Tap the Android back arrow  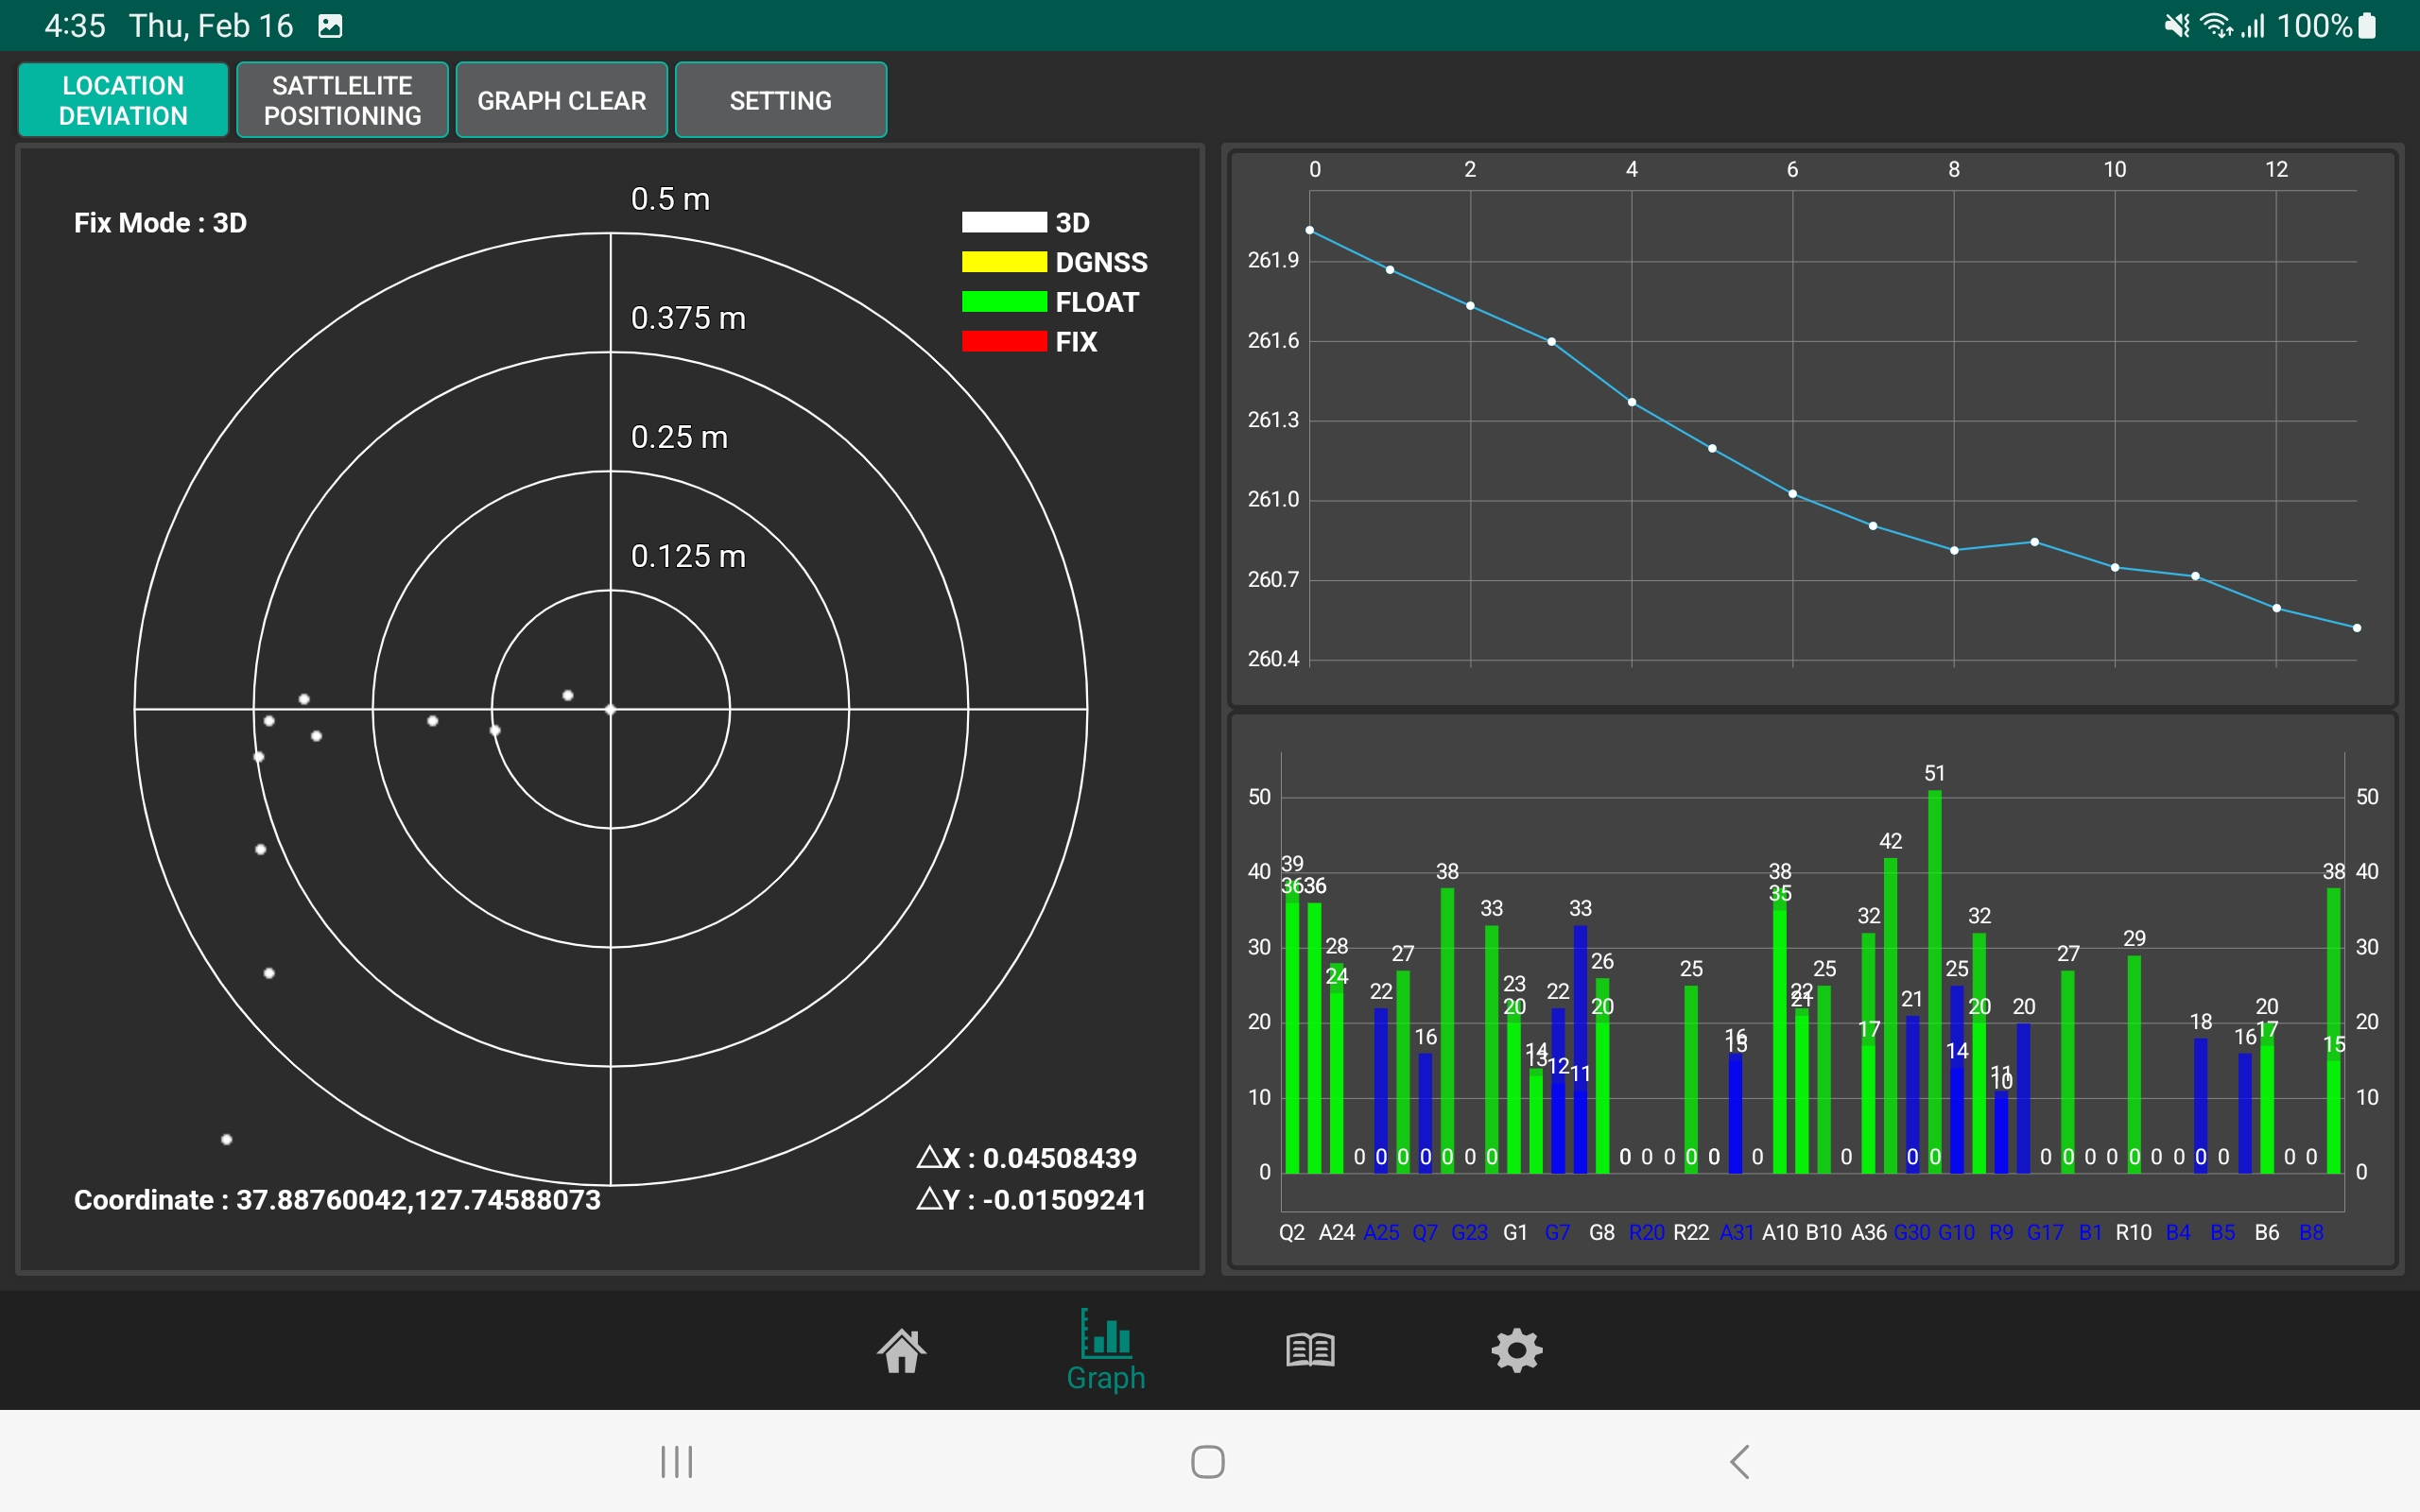[x=1740, y=1461]
